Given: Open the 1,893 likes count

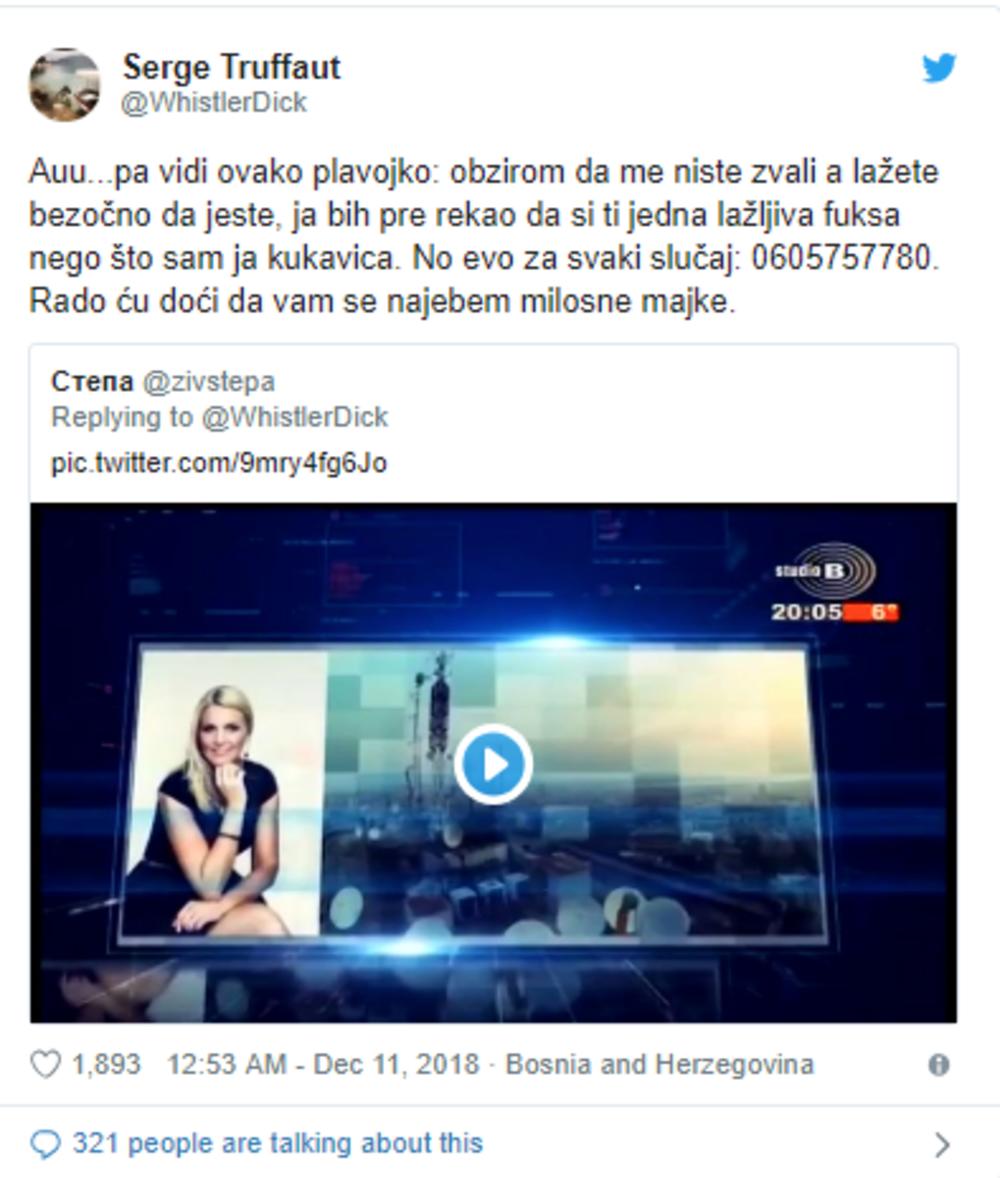Looking at the screenshot, I should [106, 1064].
